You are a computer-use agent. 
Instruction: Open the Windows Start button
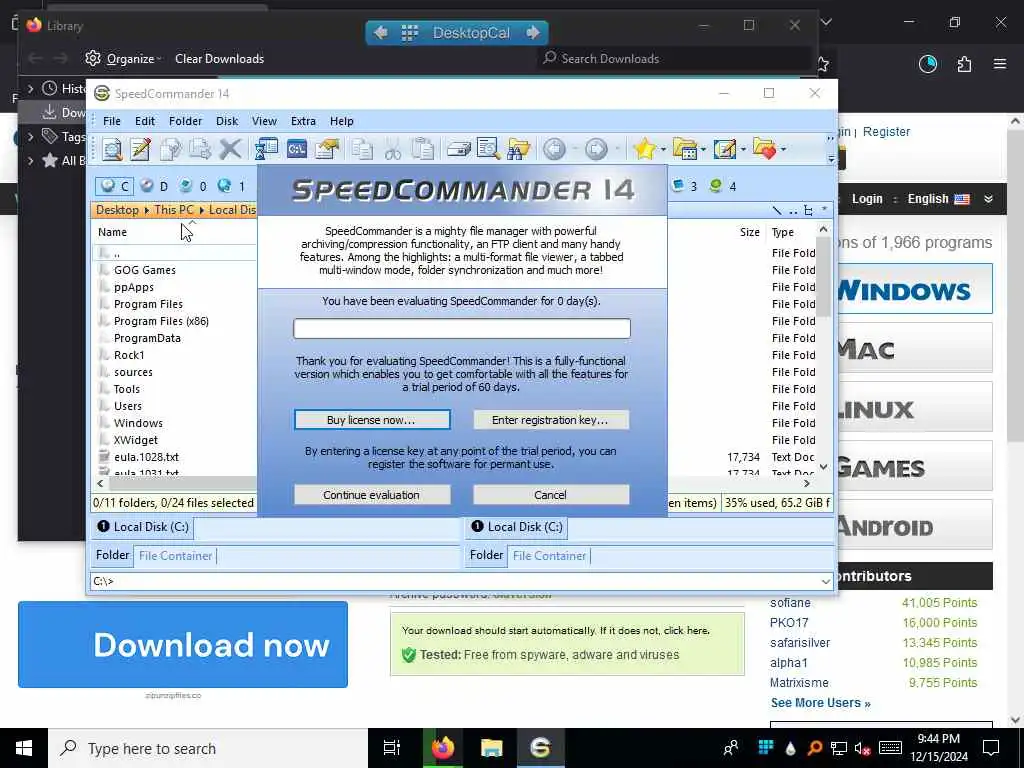click(24, 748)
